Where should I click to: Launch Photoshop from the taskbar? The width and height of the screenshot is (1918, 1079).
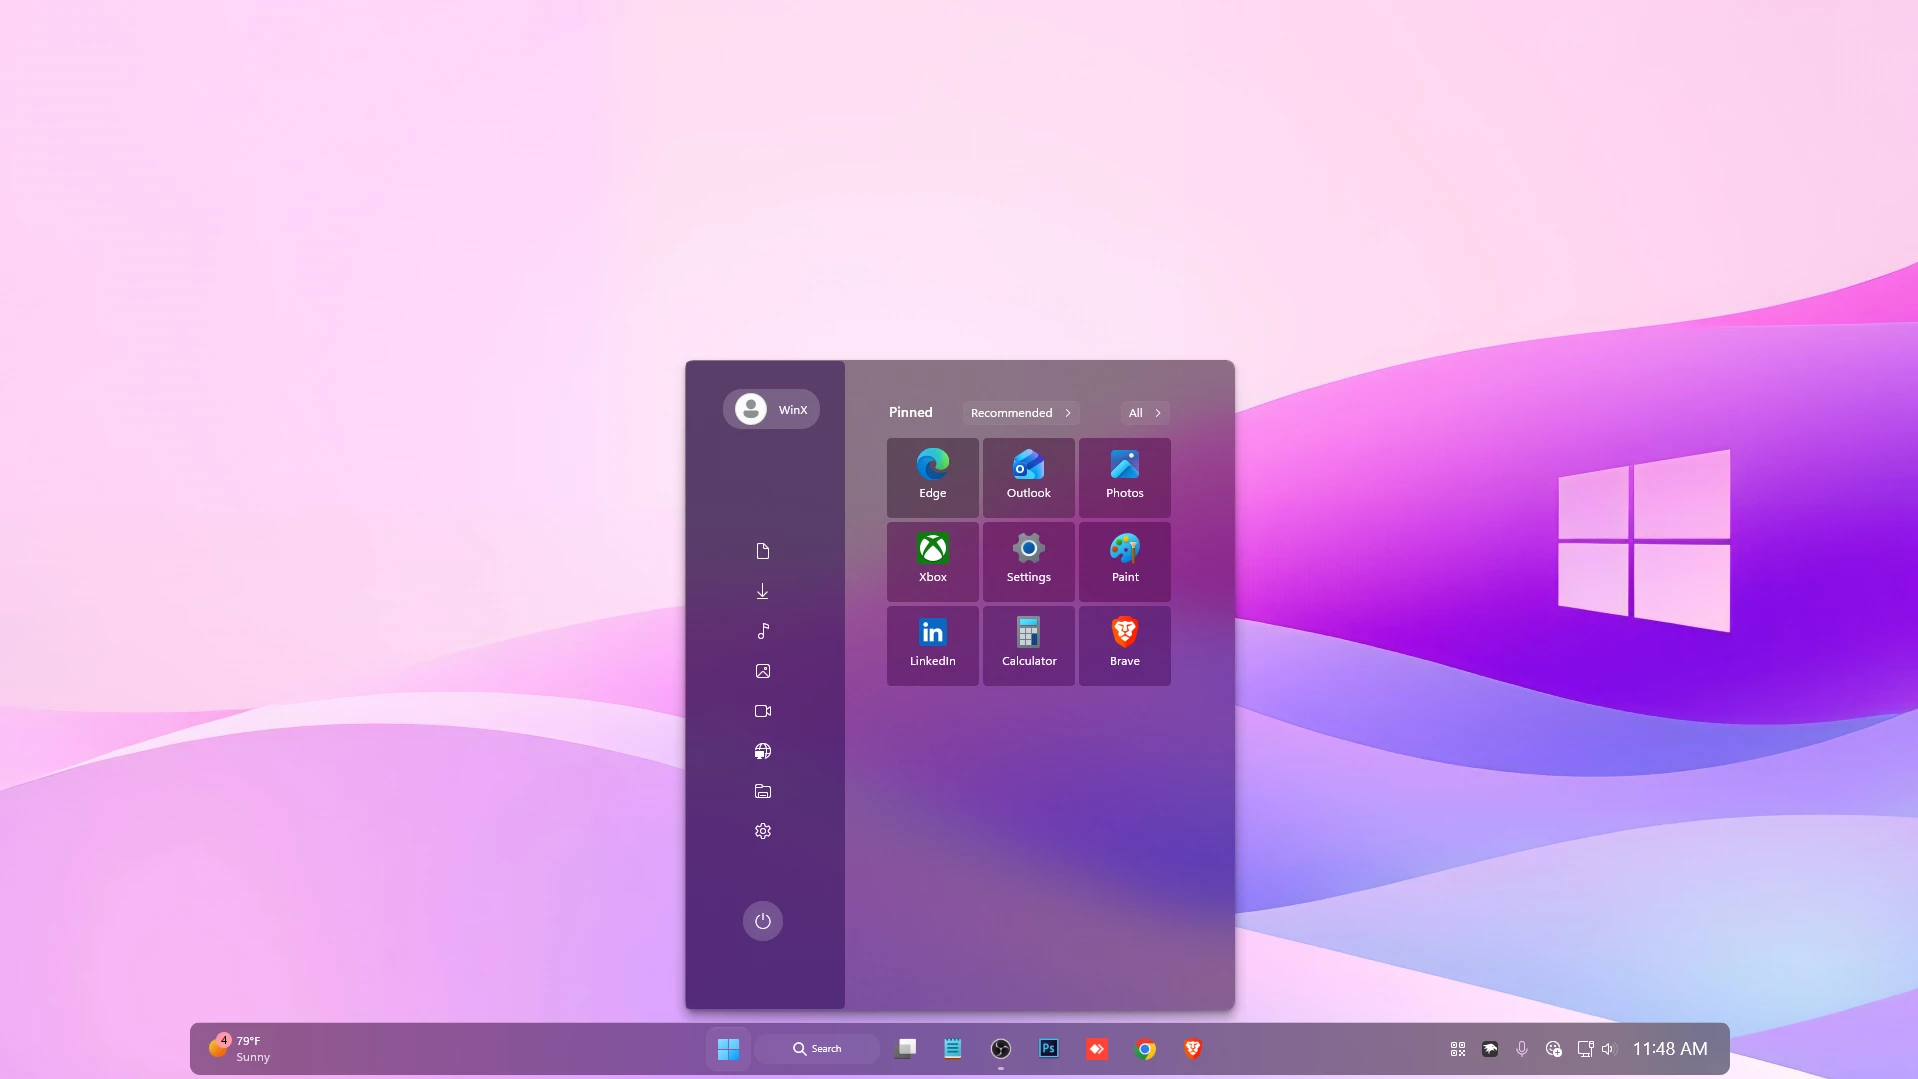click(1049, 1049)
